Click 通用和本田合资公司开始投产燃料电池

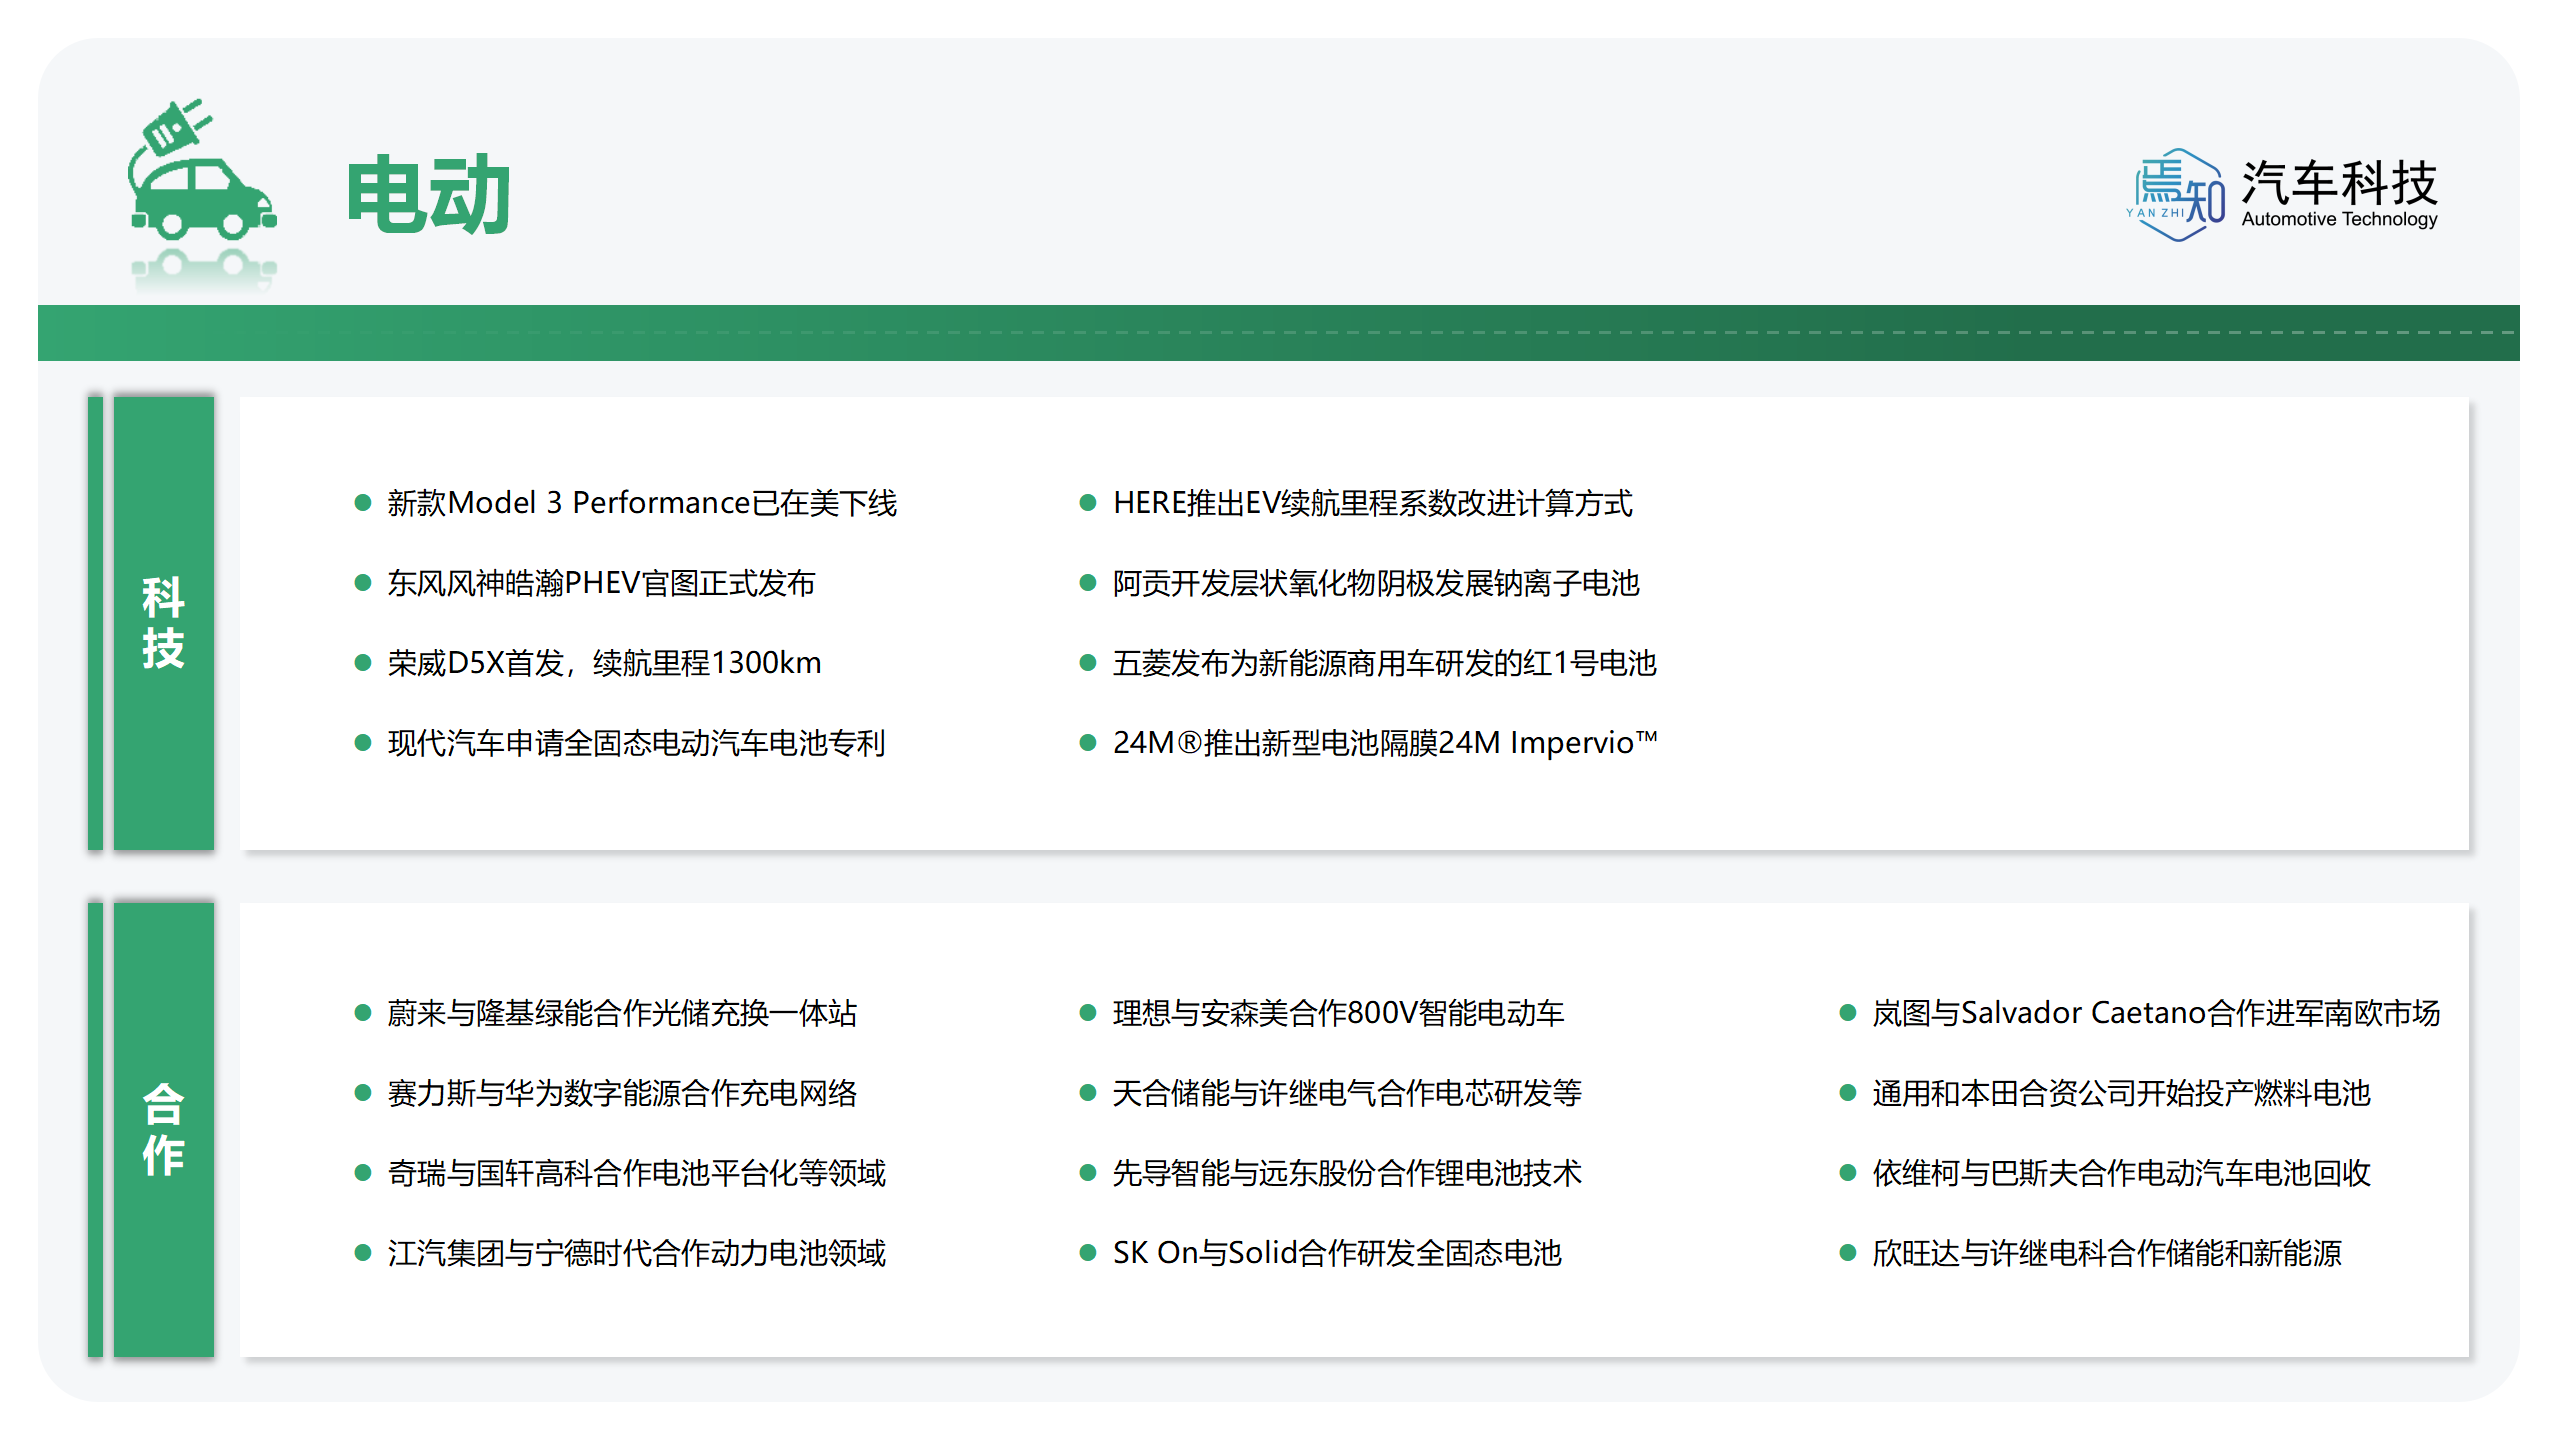[x=2121, y=1093]
